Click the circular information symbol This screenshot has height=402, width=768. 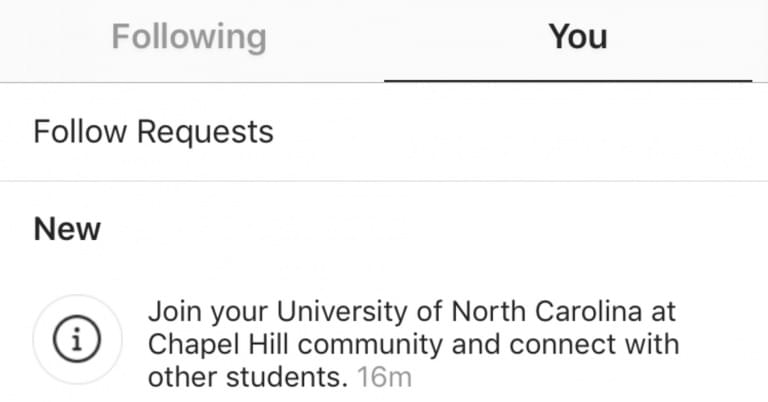click(x=77, y=339)
